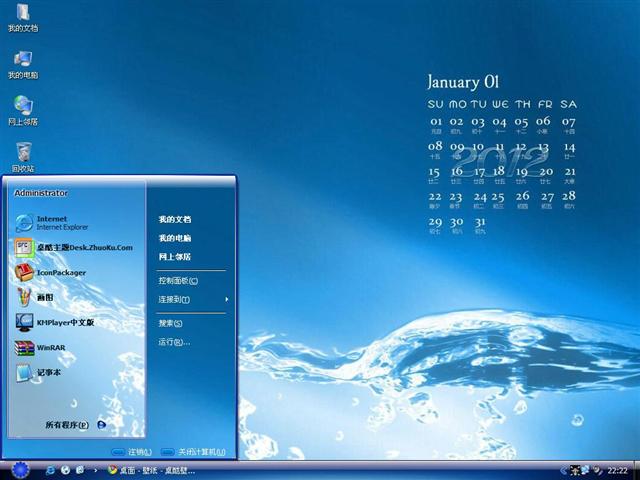Open the 网上邻居 desktop icon

pos(23,110)
